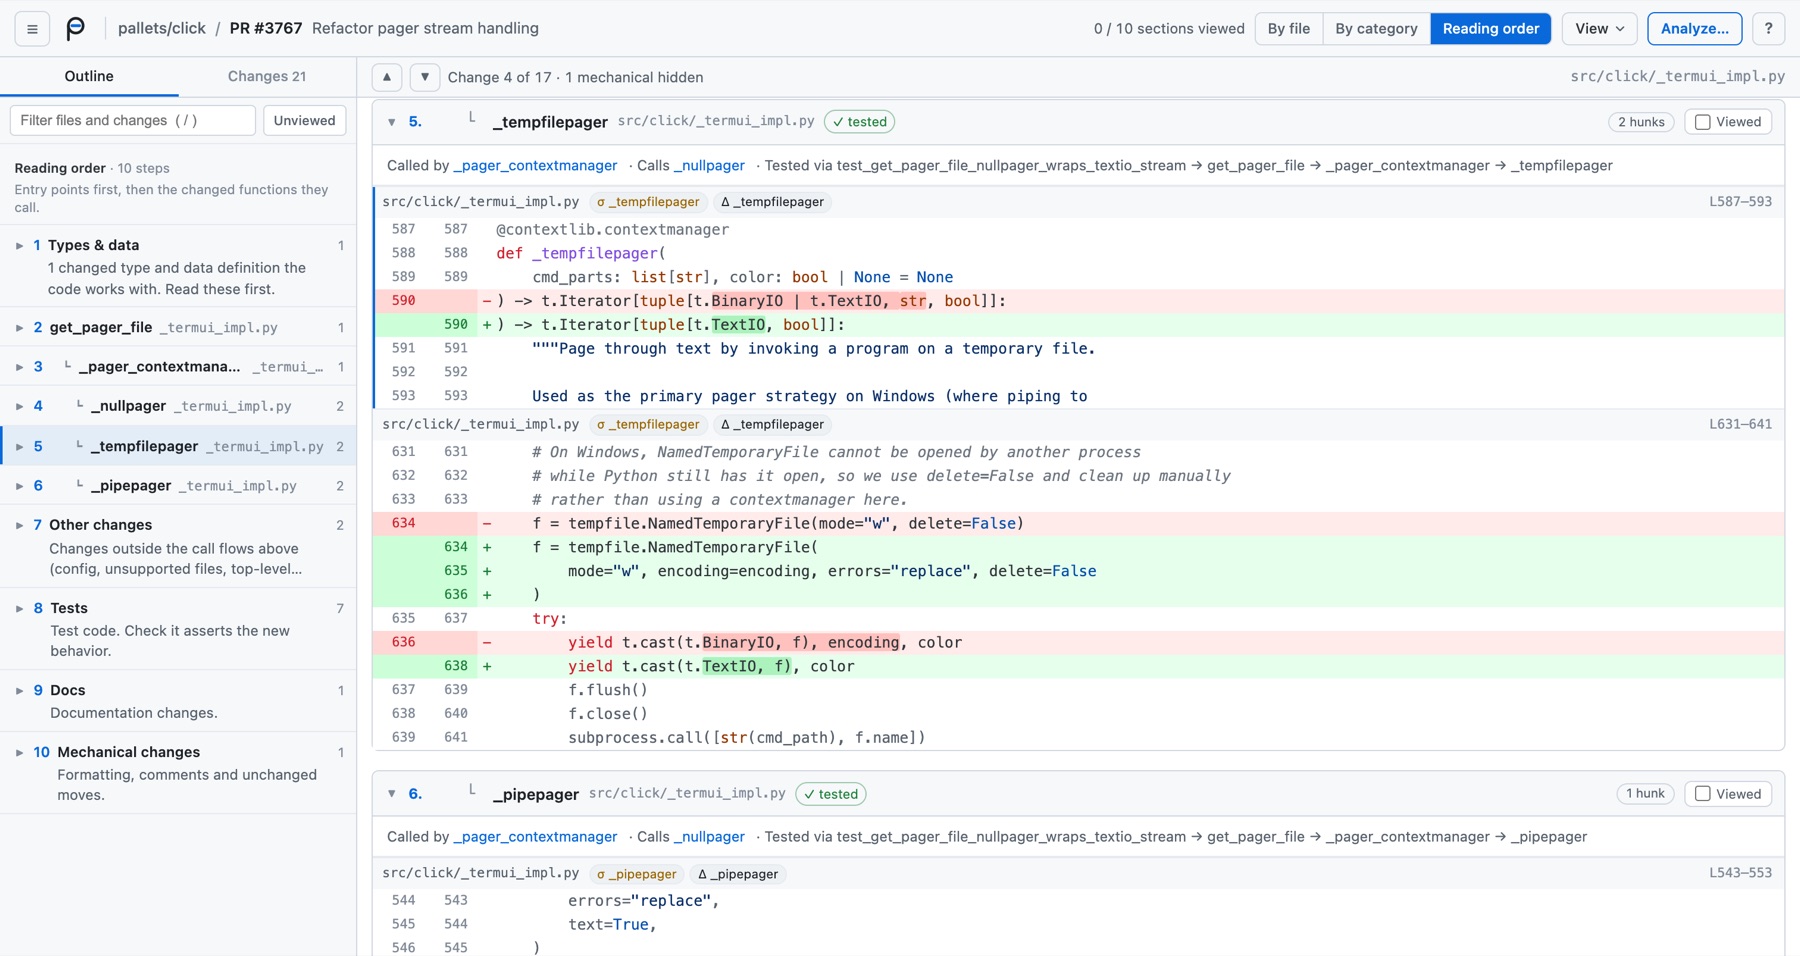Click the section 5 number link
The width and height of the screenshot is (1800, 956).
point(415,122)
